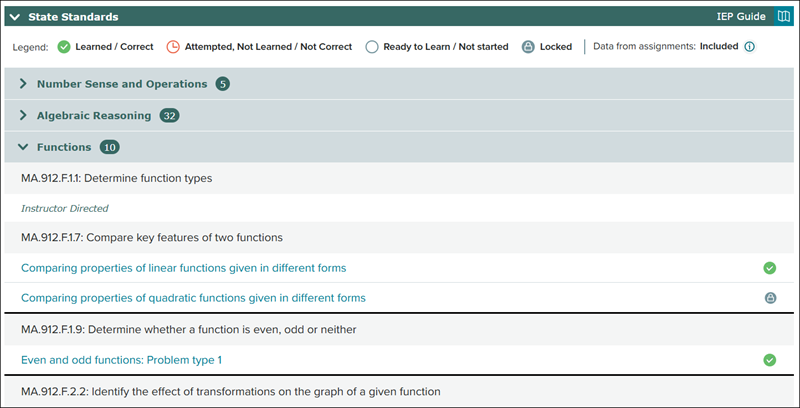Click the green checkmark on the Even and odd row
Image resolution: width=800 pixels, height=408 pixels.
769,360
